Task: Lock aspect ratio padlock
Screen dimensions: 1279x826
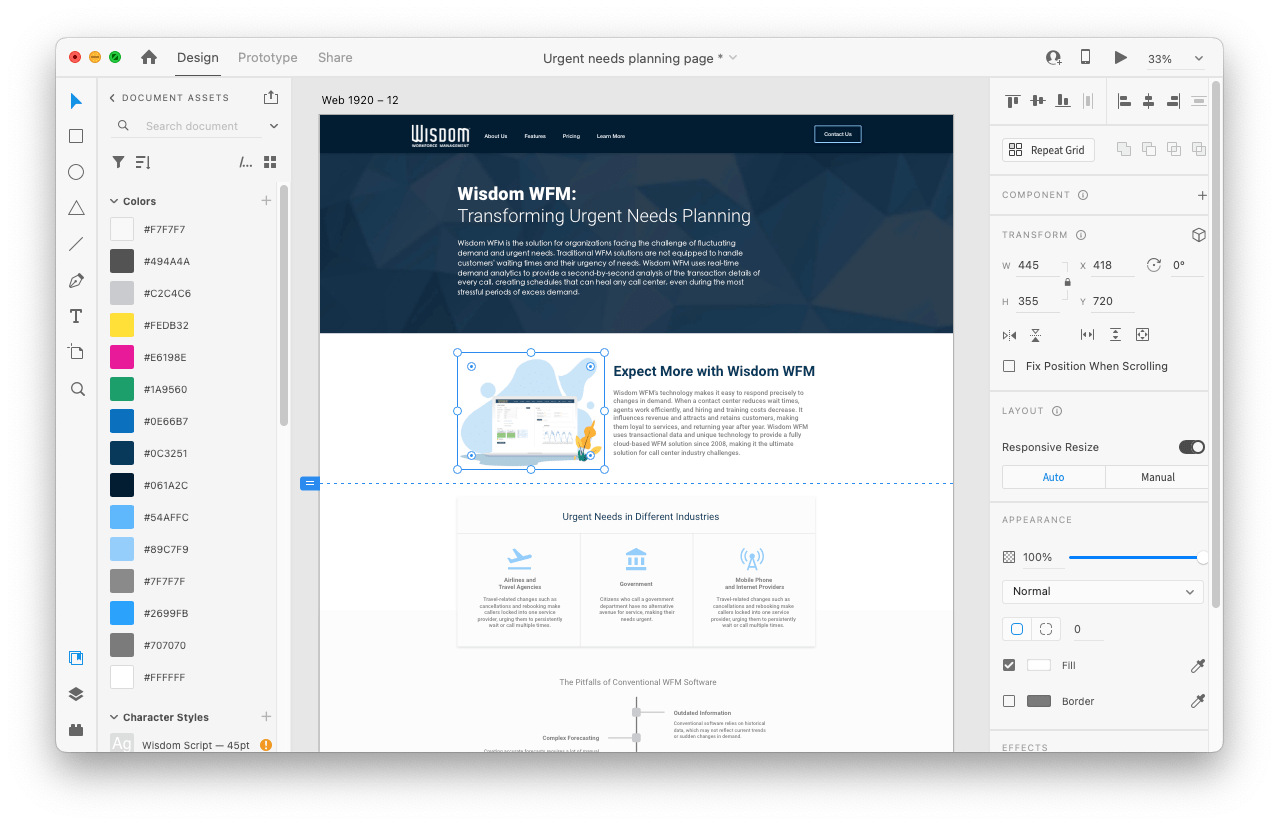Action: pos(1068,283)
